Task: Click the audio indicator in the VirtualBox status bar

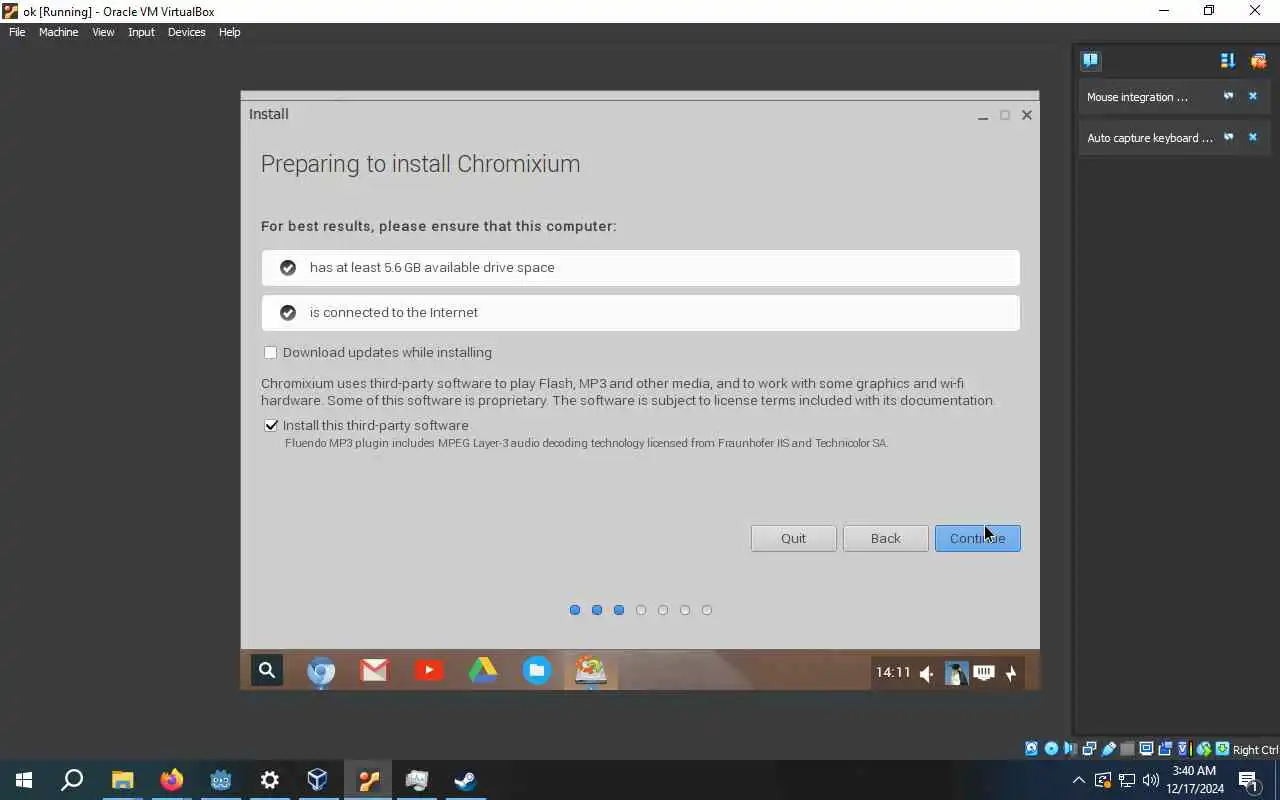Action: (x=1070, y=749)
